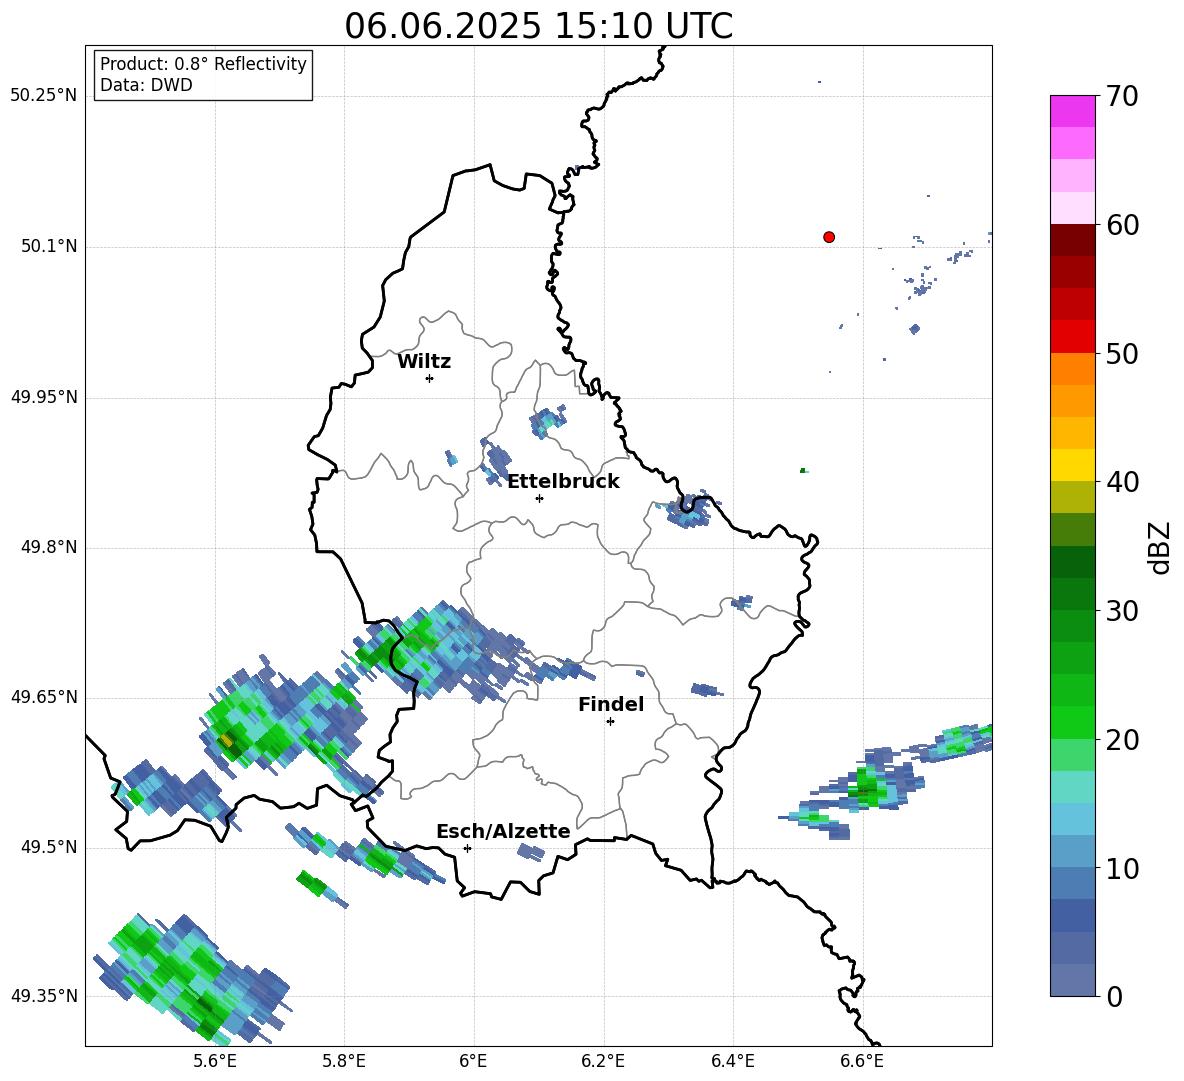The width and height of the screenshot is (1184, 1081).
Task: Click the 6°E longitude label
Action: point(473,1061)
